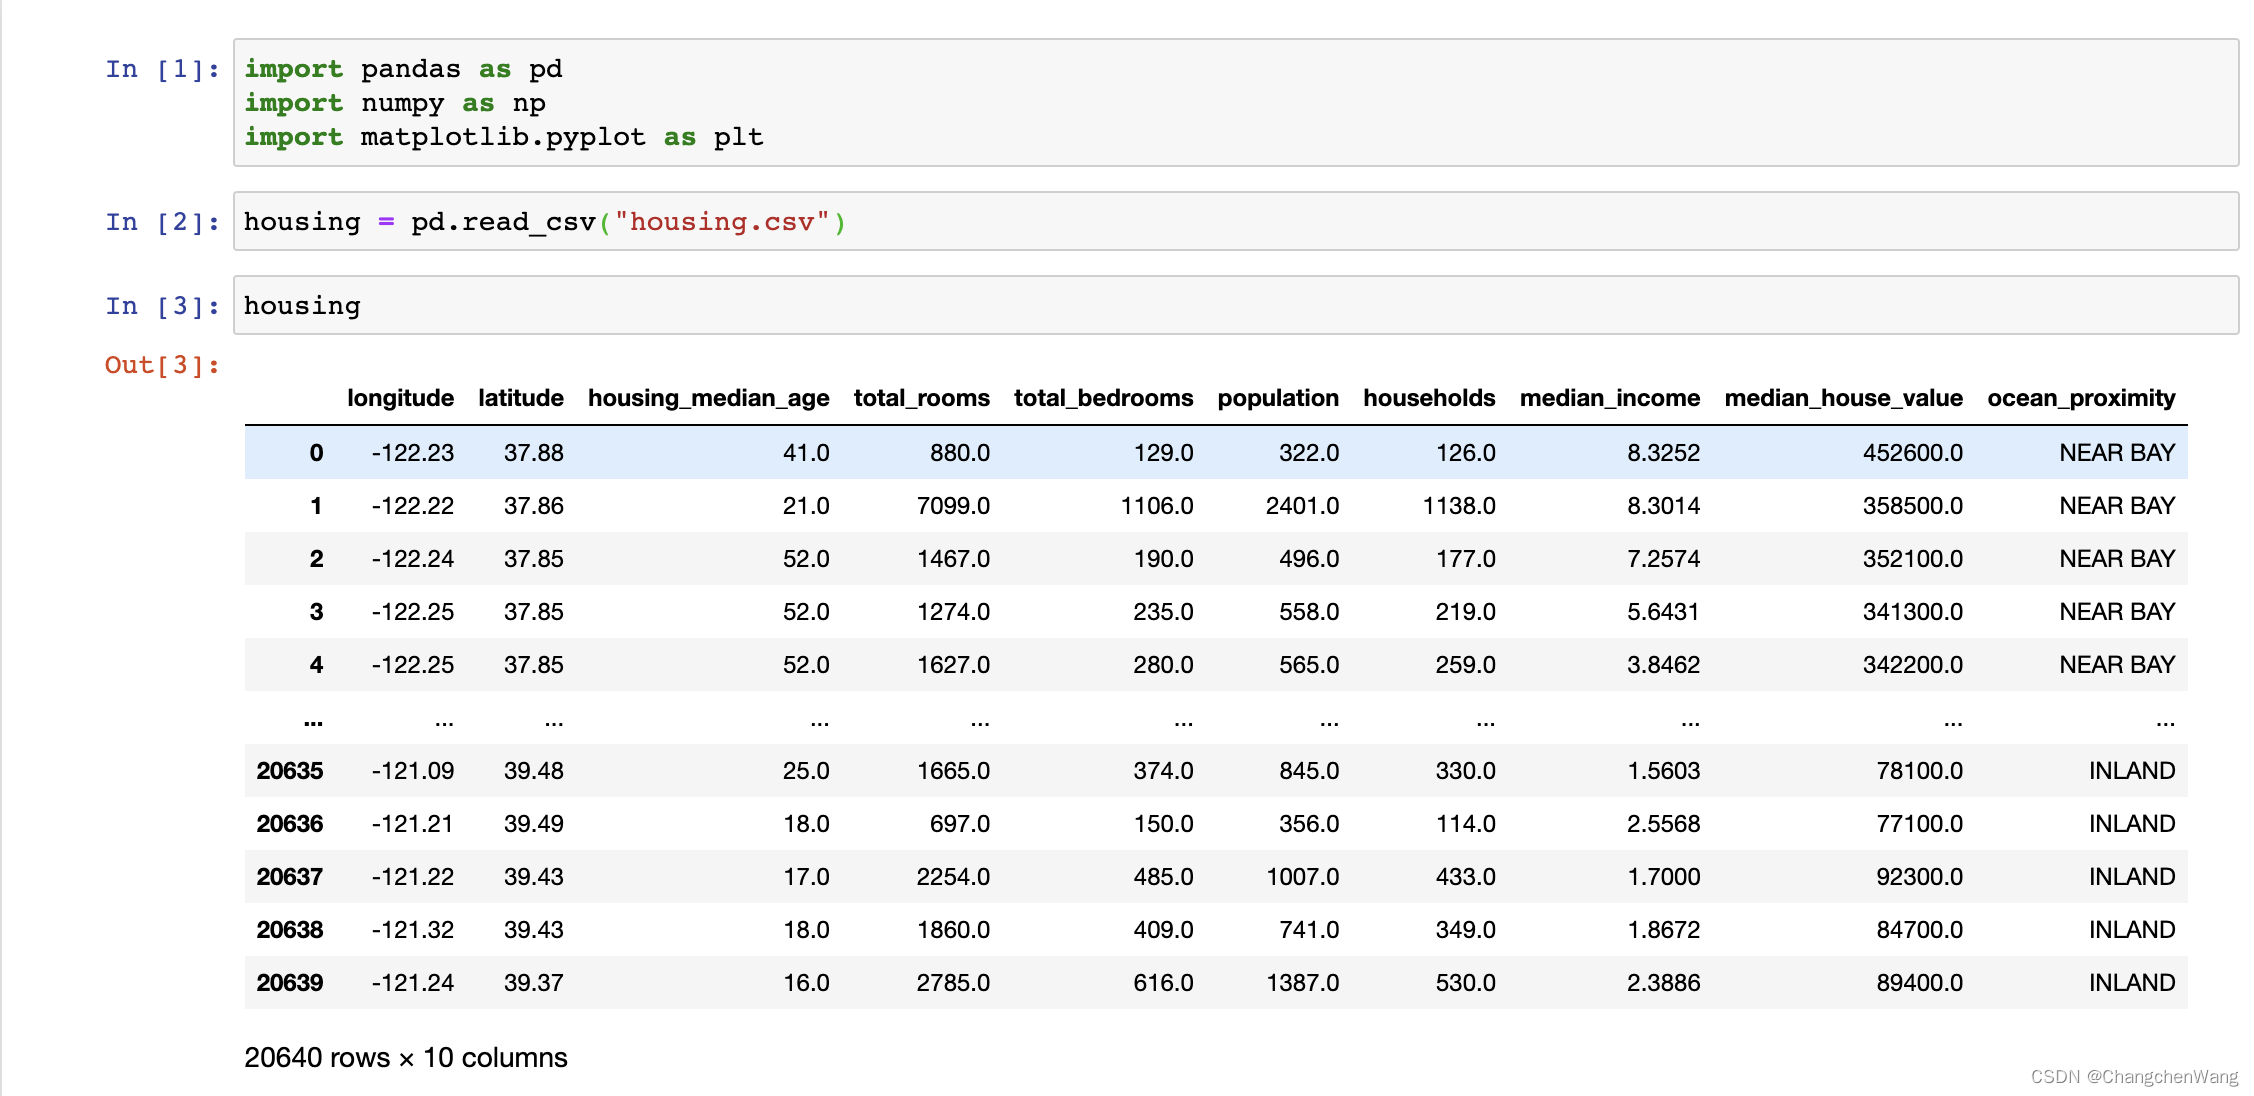Select row index 0 in dataframe

pos(316,453)
